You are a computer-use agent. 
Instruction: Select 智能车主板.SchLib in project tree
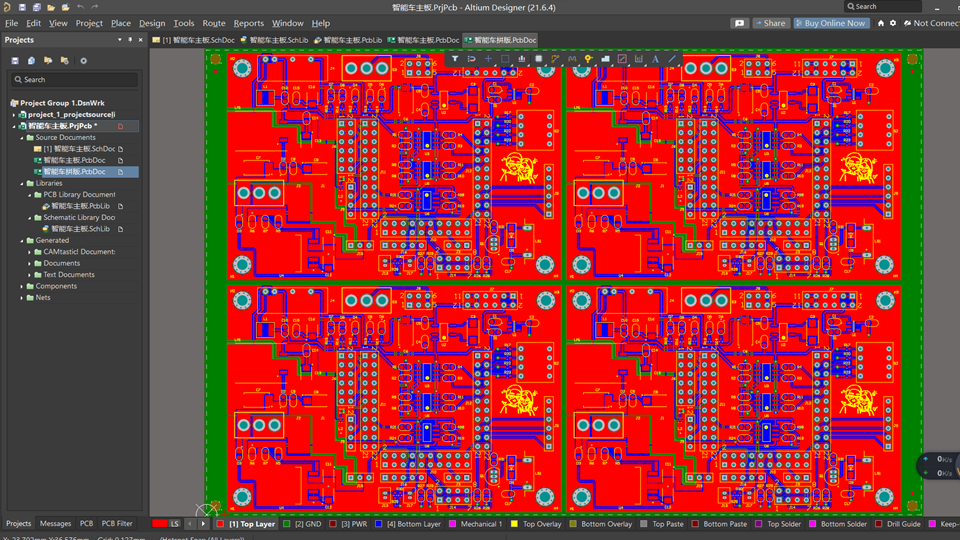[x=80, y=229]
